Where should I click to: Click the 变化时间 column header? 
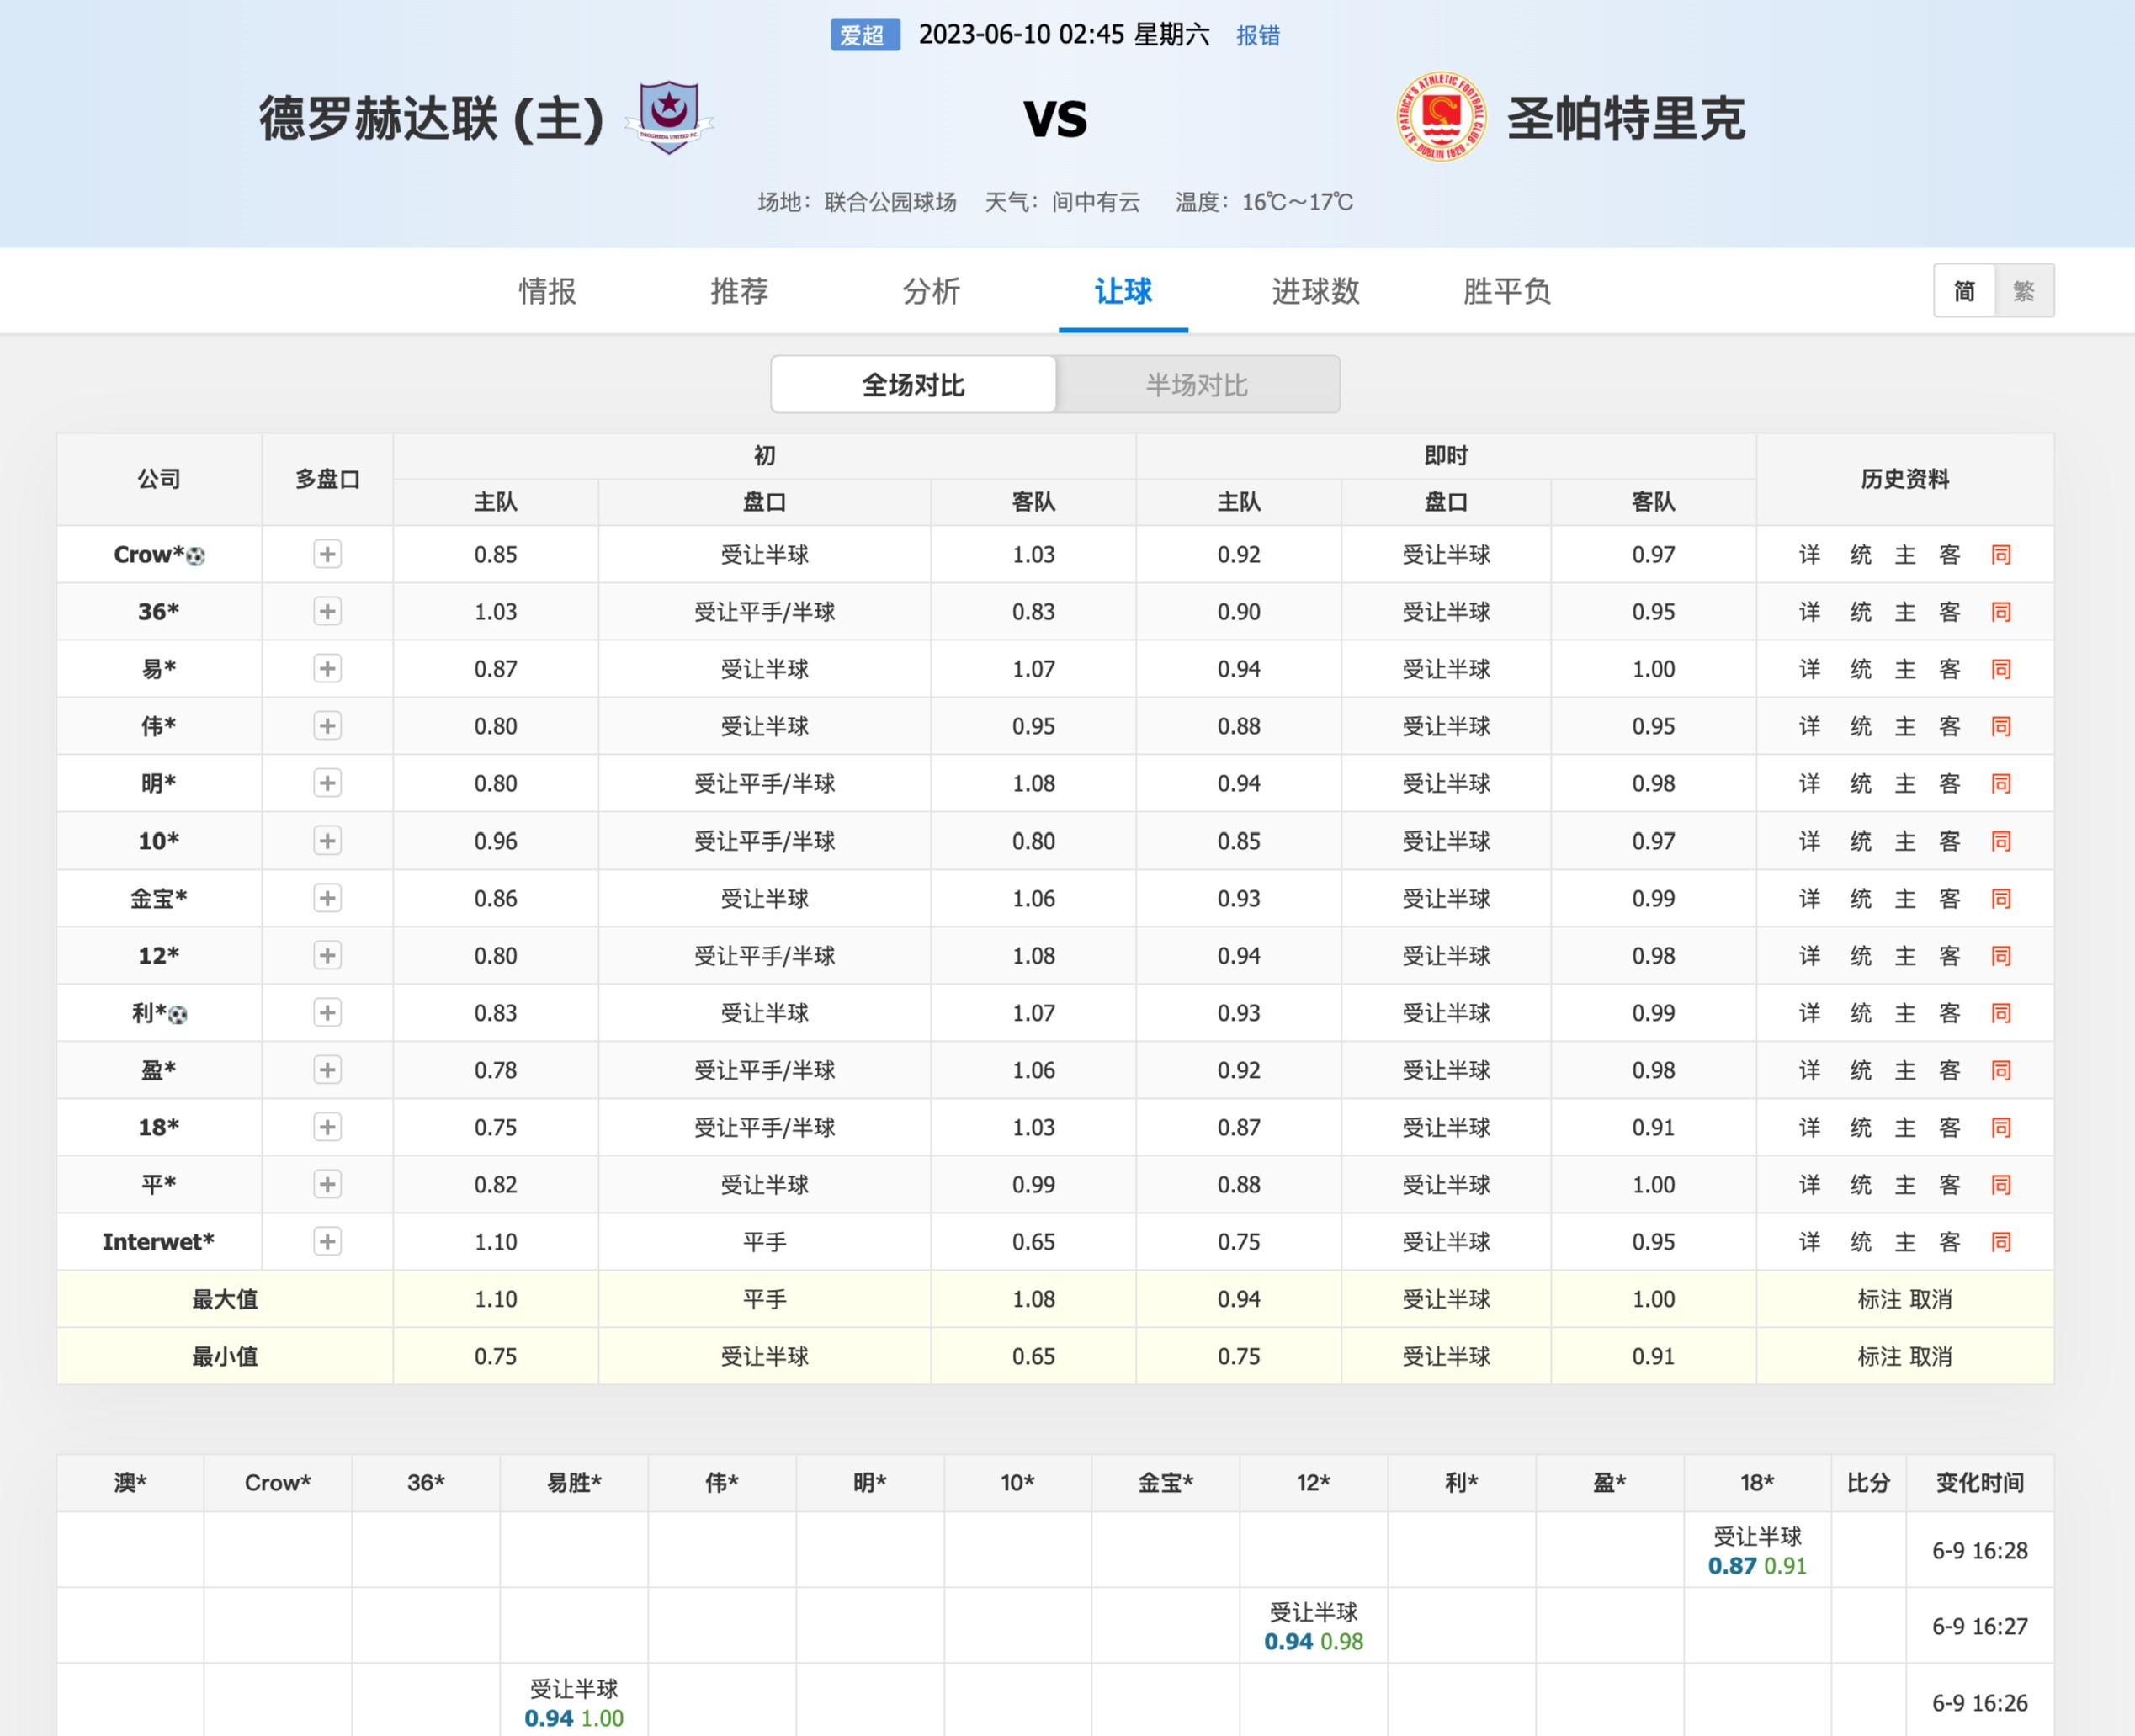pyautogui.click(x=1980, y=1483)
